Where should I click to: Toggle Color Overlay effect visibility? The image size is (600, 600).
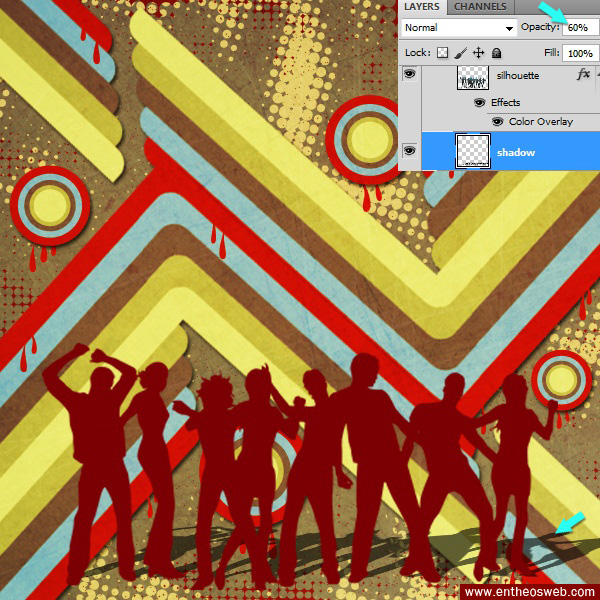click(x=497, y=122)
